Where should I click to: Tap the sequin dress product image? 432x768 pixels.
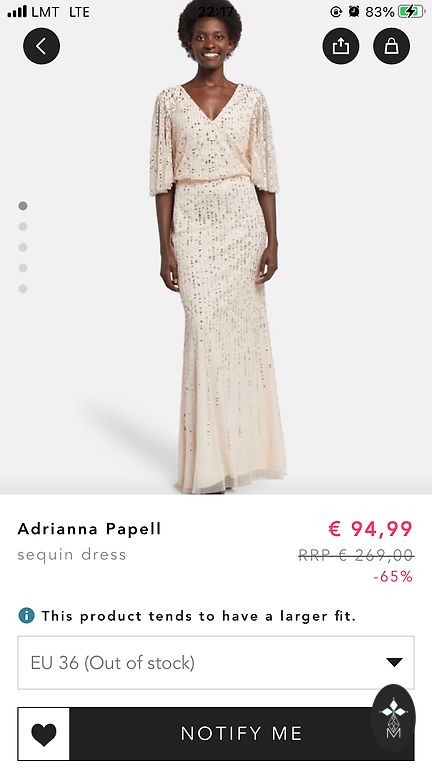216,247
